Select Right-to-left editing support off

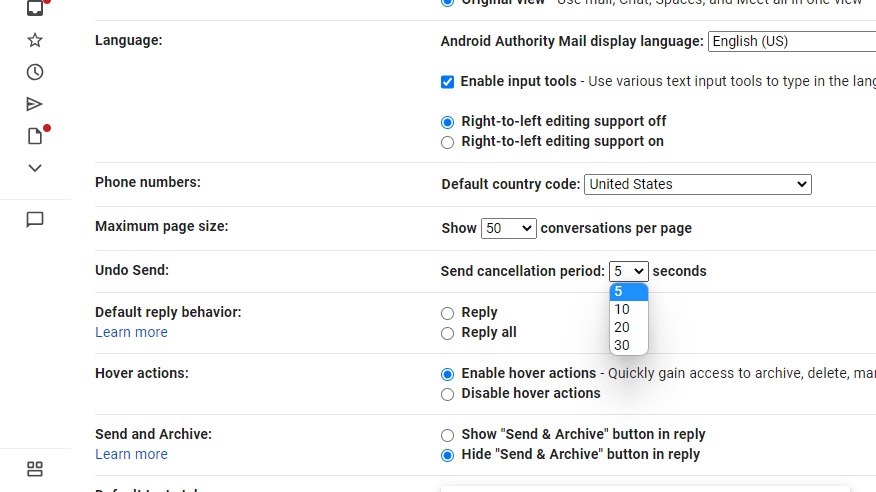[x=448, y=122]
